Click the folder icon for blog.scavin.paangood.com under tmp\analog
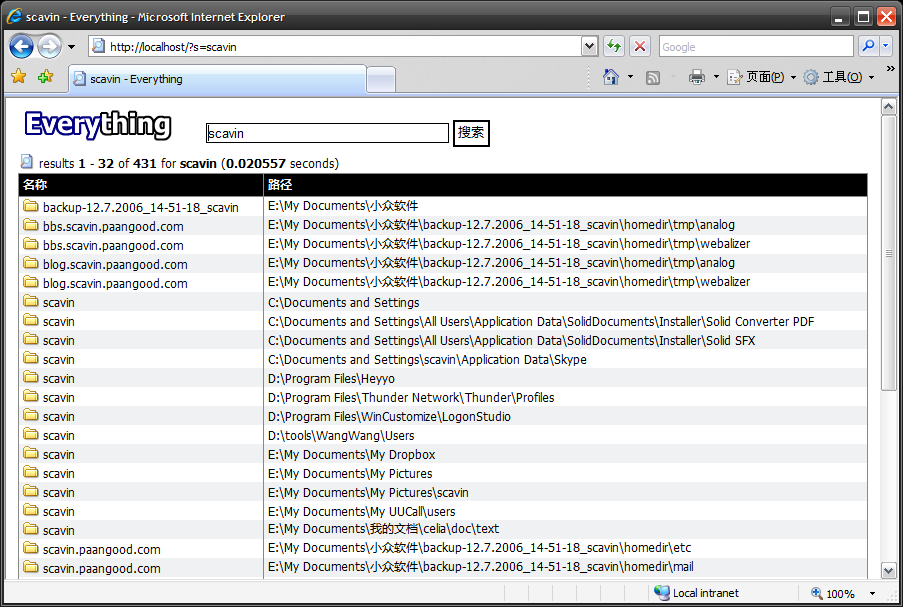Screen dimensions: 903x607 (x=31, y=263)
